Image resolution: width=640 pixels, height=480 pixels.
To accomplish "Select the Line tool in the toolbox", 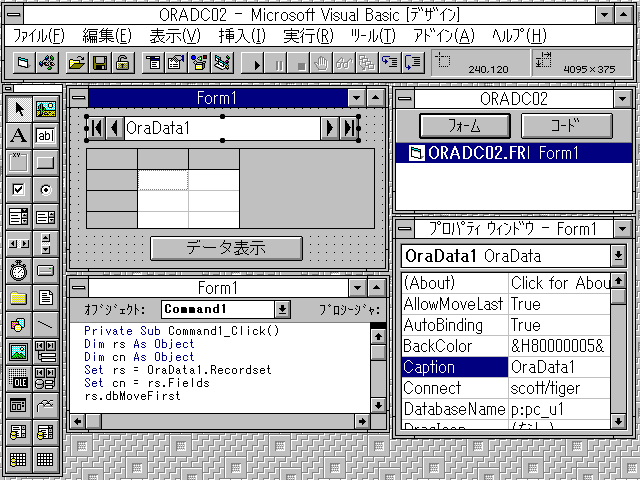I will [45, 324].
